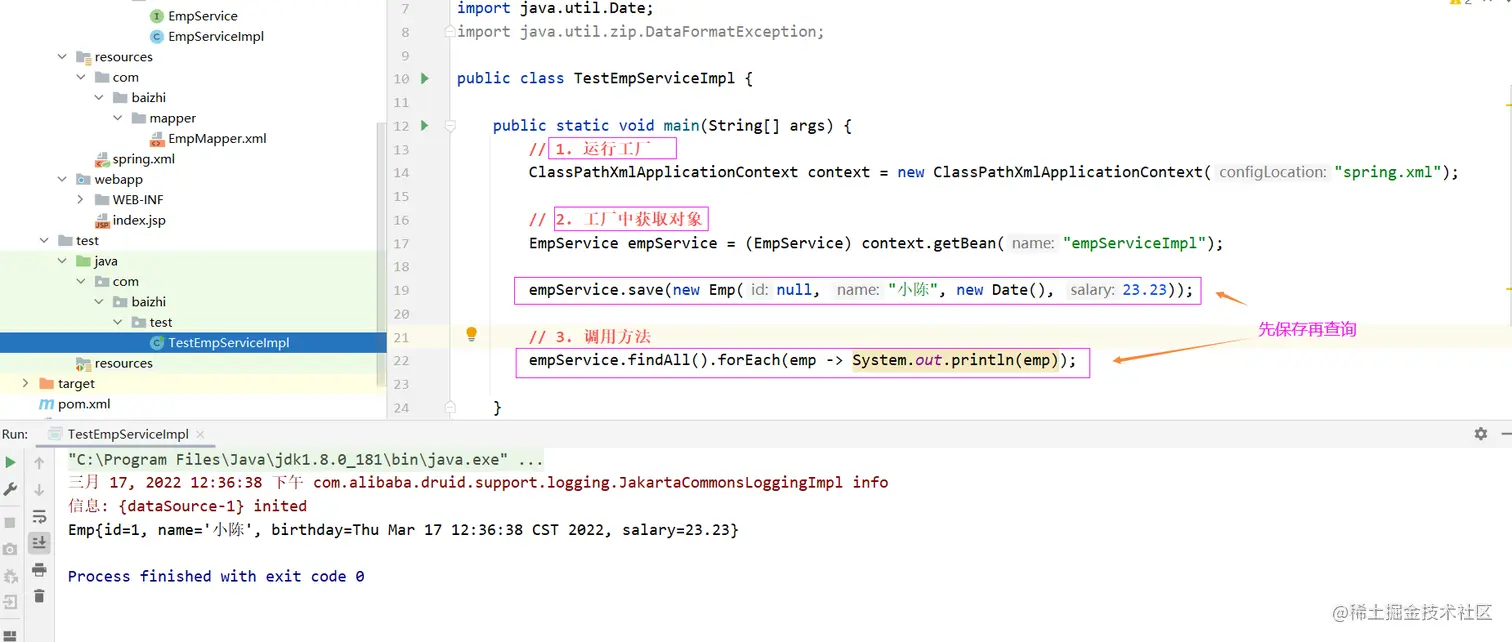1512x642 pixels.
Task: Select index.jsp in project tree
Action: [139, 221]
